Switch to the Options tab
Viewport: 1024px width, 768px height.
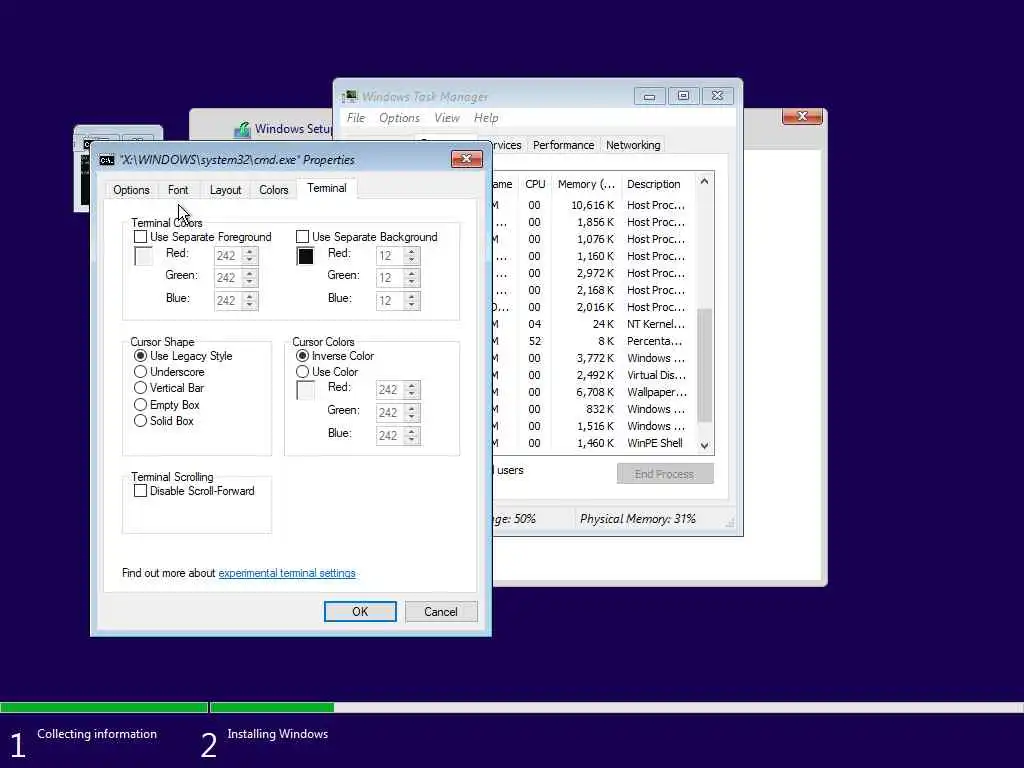(131, 190)
